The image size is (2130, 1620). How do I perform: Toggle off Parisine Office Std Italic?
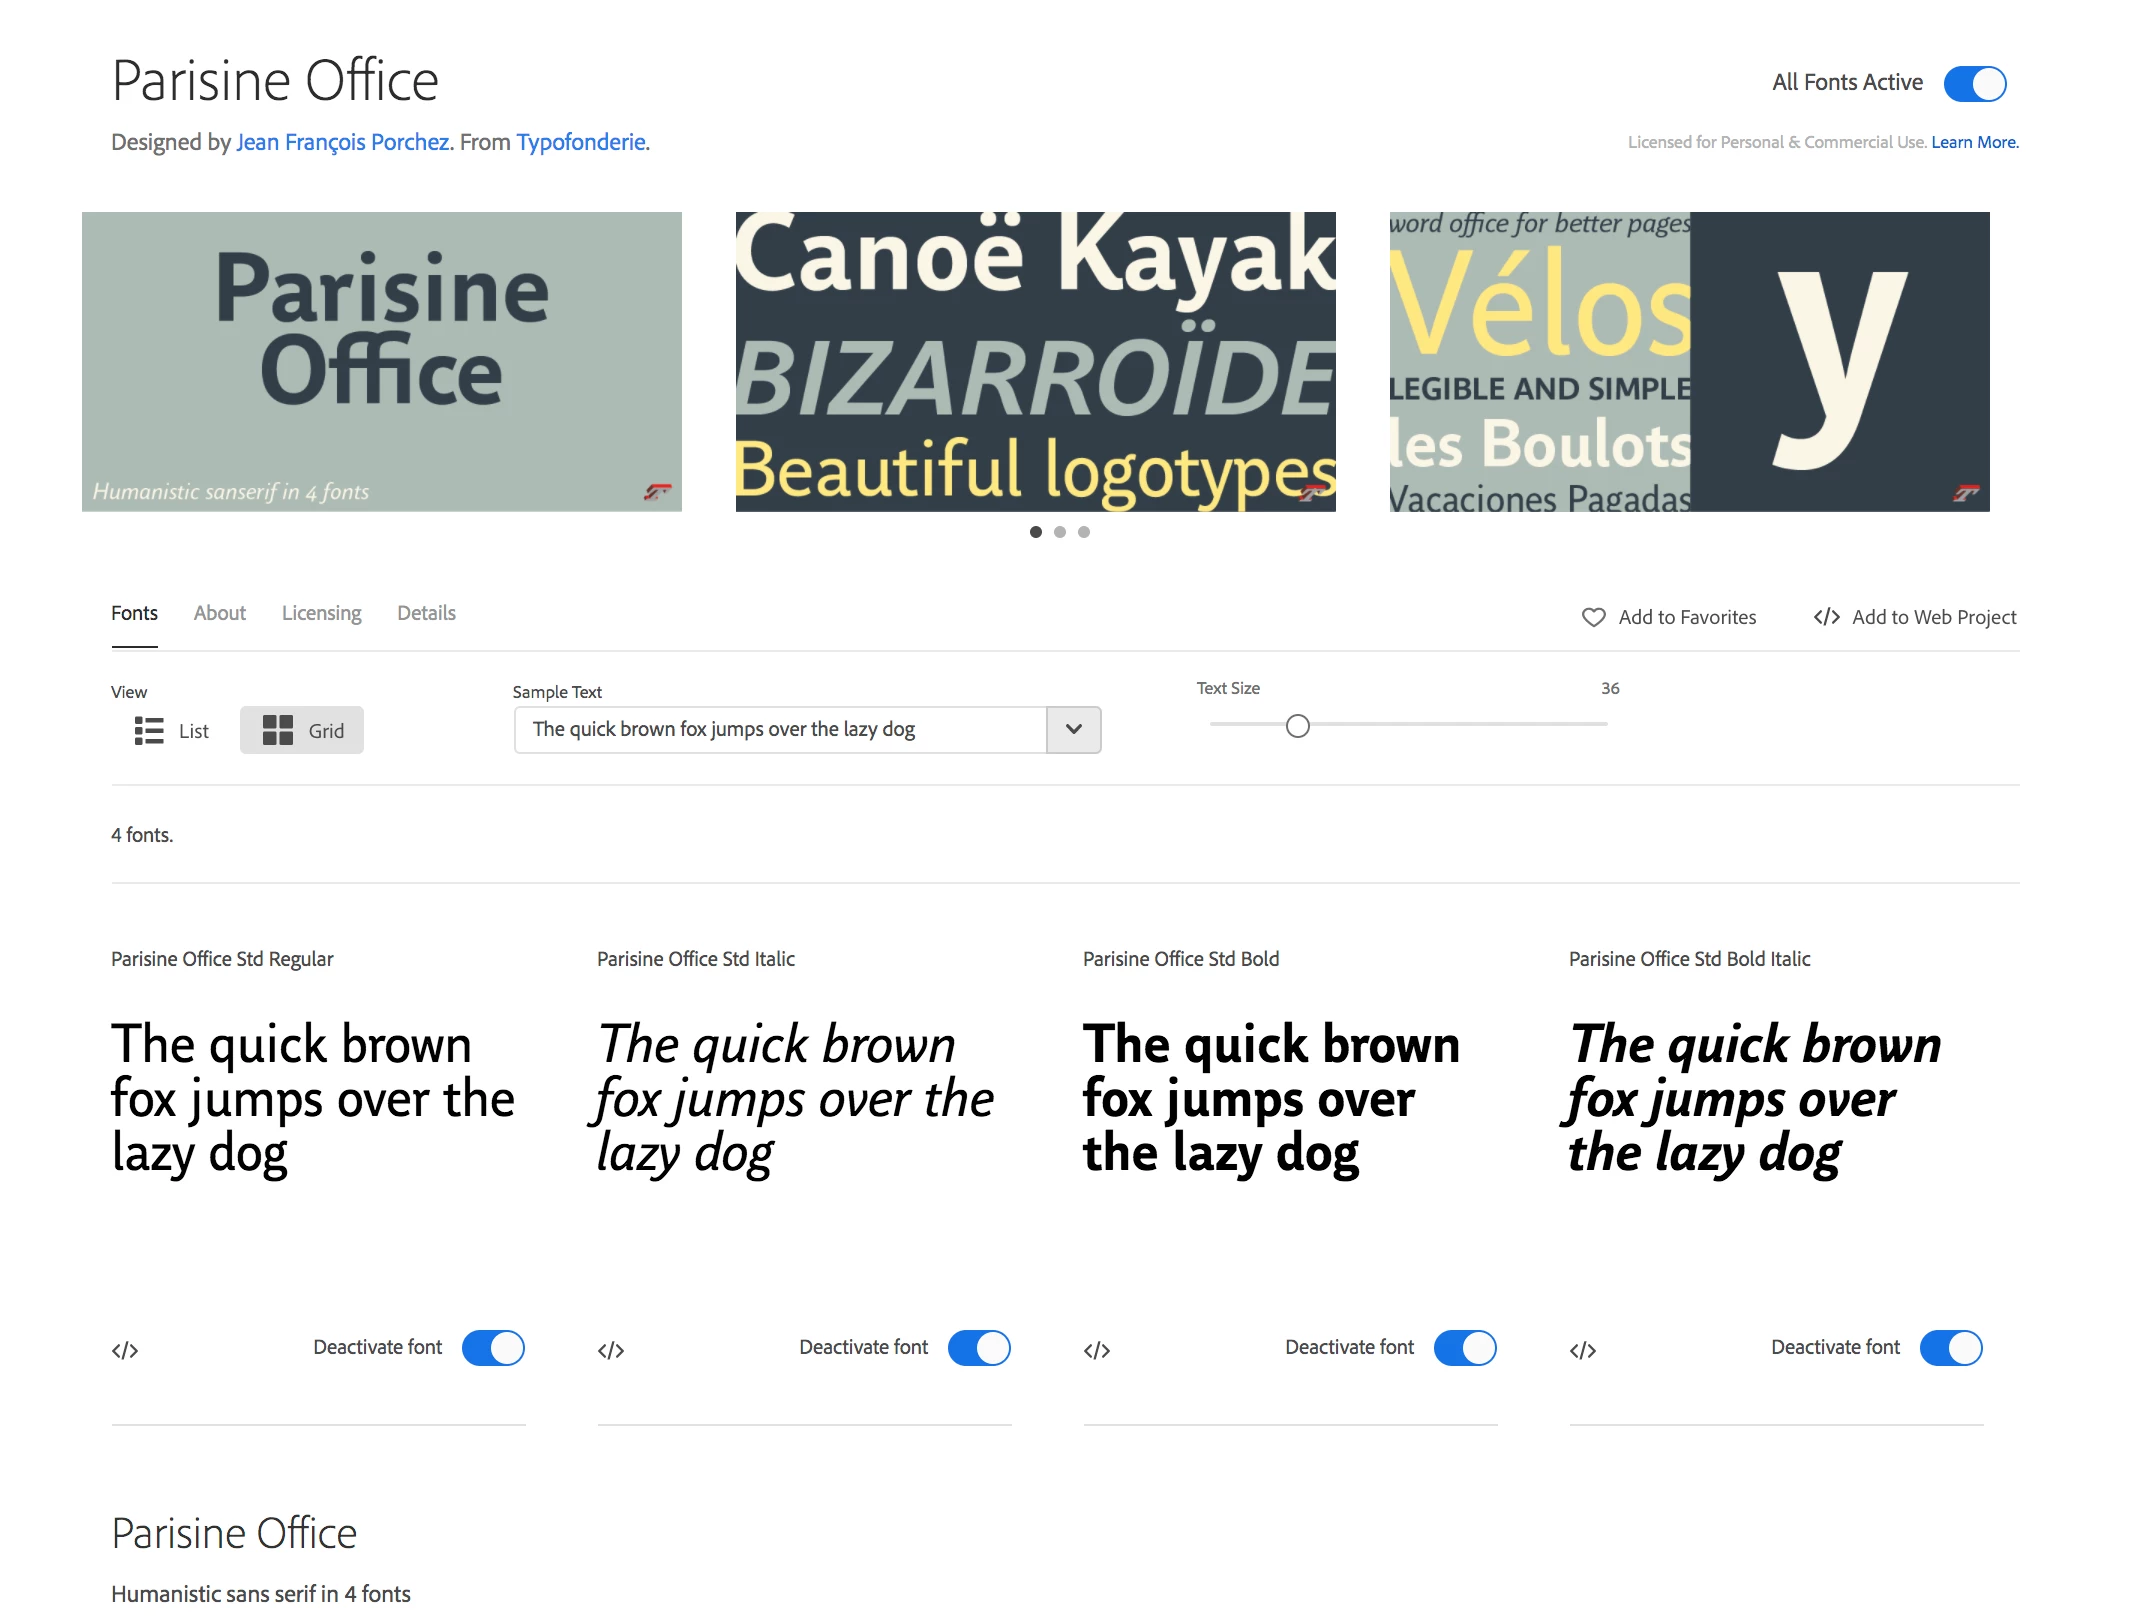[x=979, y=1348]
